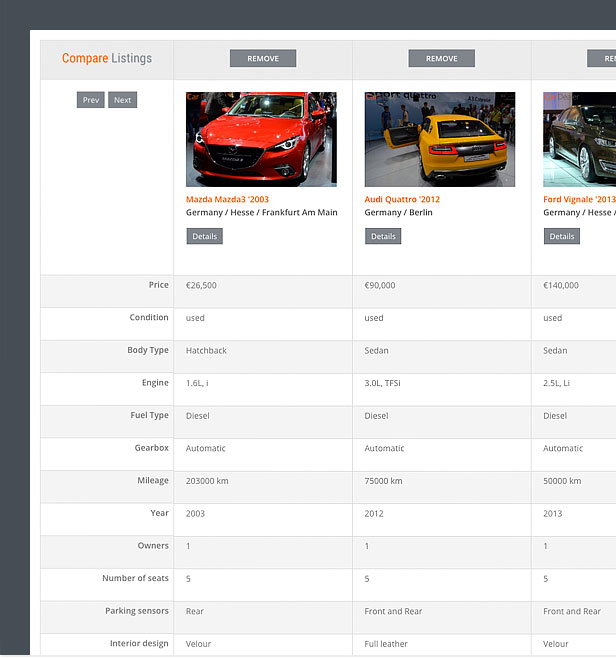
Task: View Details for the Ford Vignale
Action: coord(561,237)
